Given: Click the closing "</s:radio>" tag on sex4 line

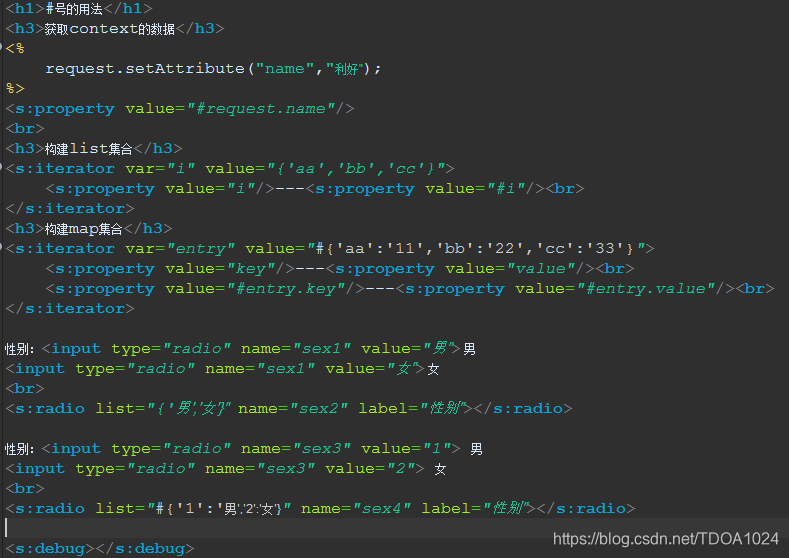Looking at the screenshot, I should (586, 508).
